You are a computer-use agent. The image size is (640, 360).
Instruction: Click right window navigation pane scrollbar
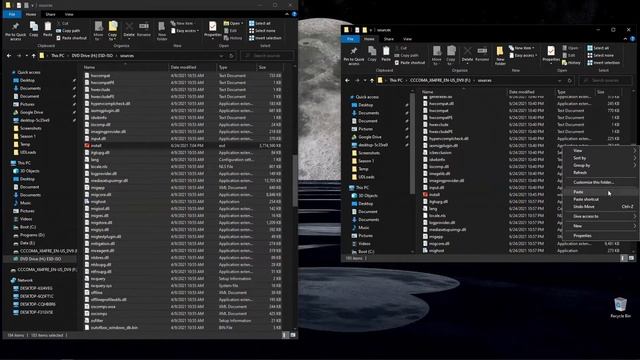pos(412,143)
